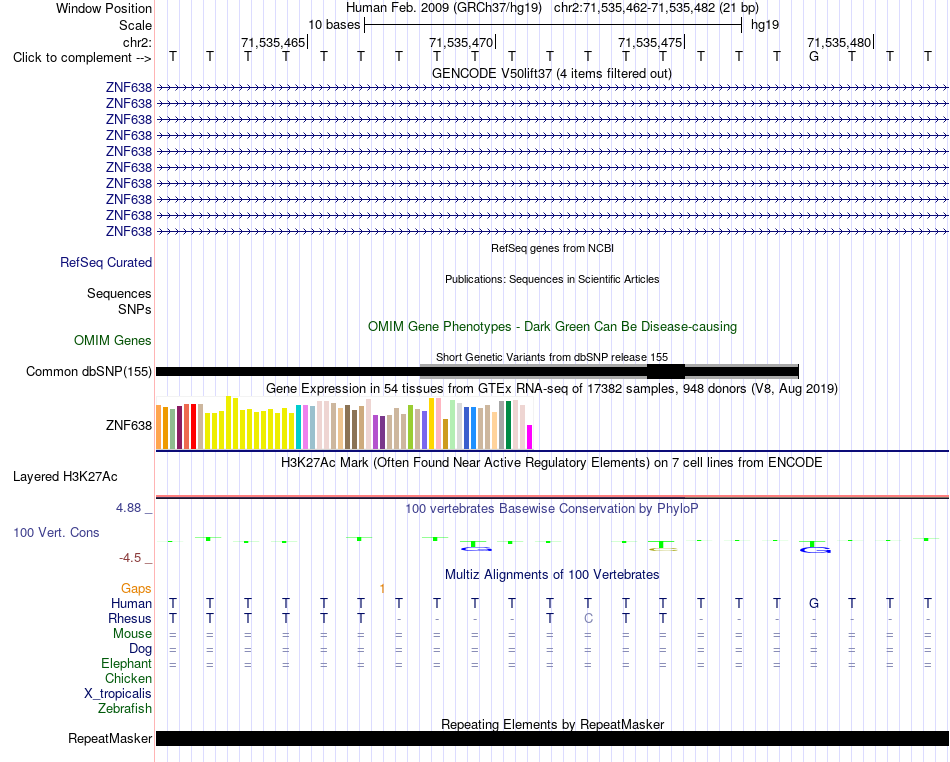The height and width of the screenshot is (762, 950).
Task: Click the orange Gaps label
Action: [x=136, y=588]
